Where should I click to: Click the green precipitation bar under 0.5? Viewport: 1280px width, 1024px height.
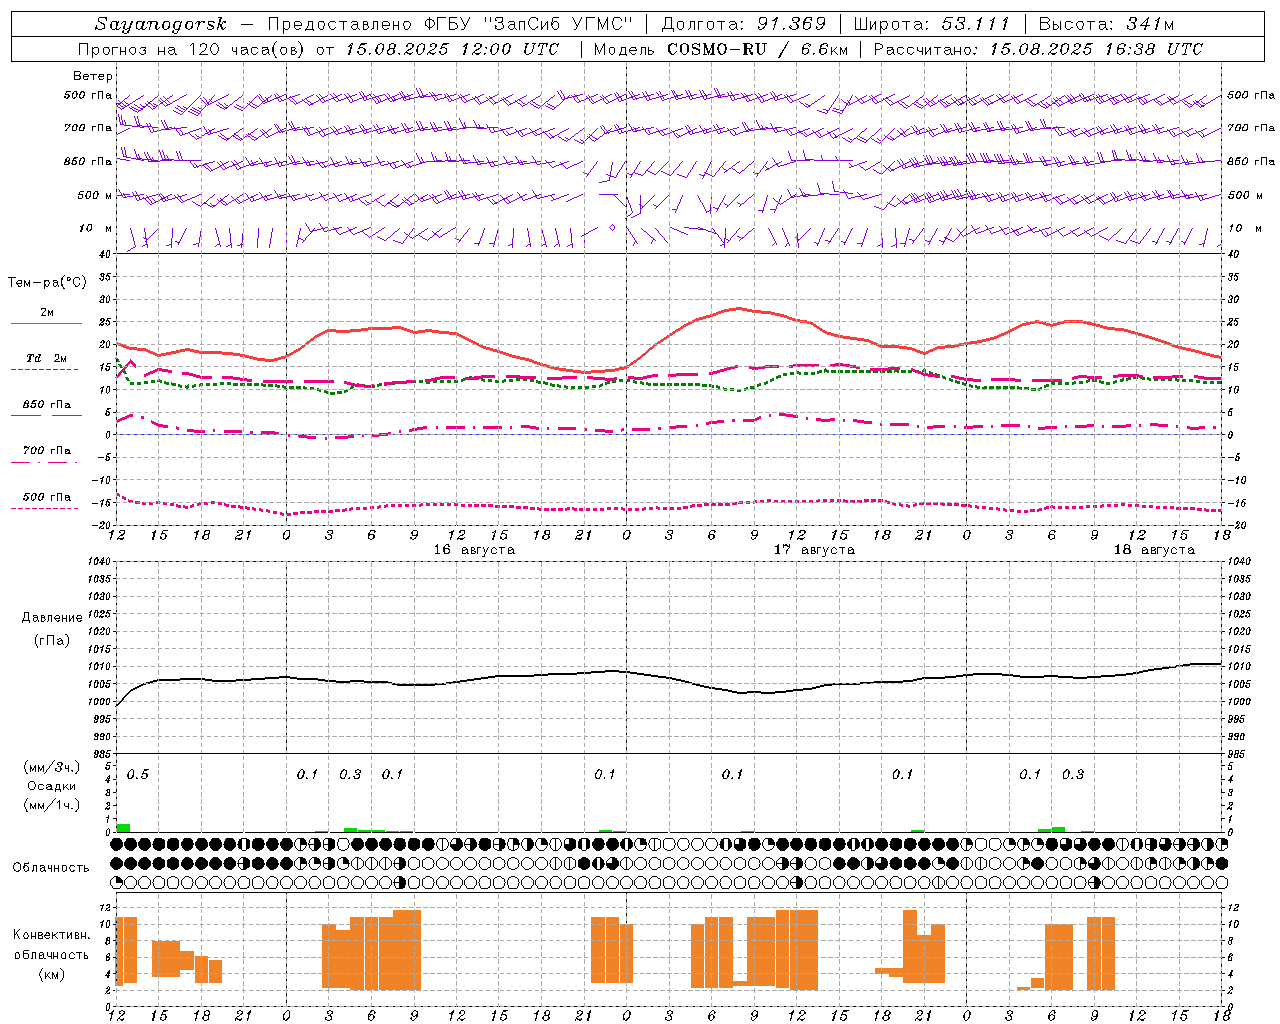(123, 828)
